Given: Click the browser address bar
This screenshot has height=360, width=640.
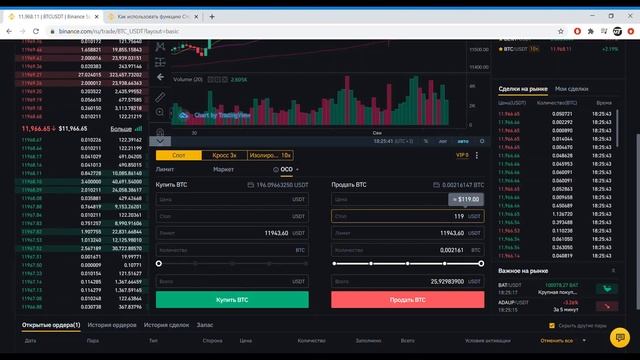Looking at the screenshot, I should (302, 31).
